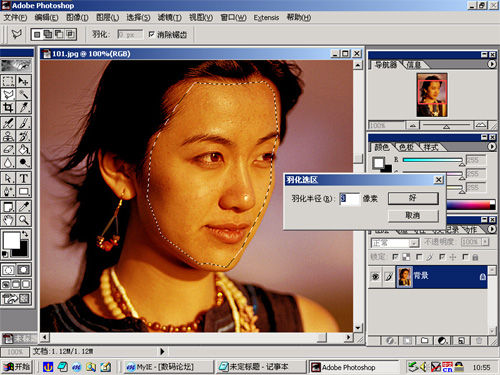Toggle the 消除锯齿 anti-alias checkbox
500x375 pixels.
coord(152,34)
